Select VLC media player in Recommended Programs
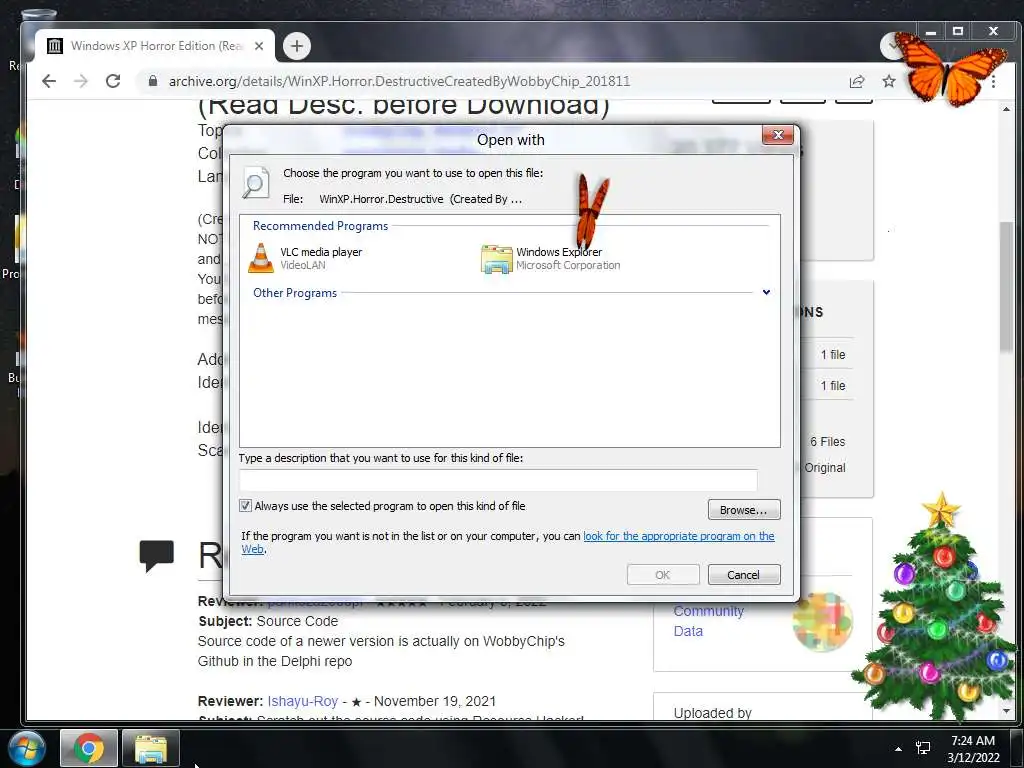This screenshot has width=1024, height=768. 305,258
